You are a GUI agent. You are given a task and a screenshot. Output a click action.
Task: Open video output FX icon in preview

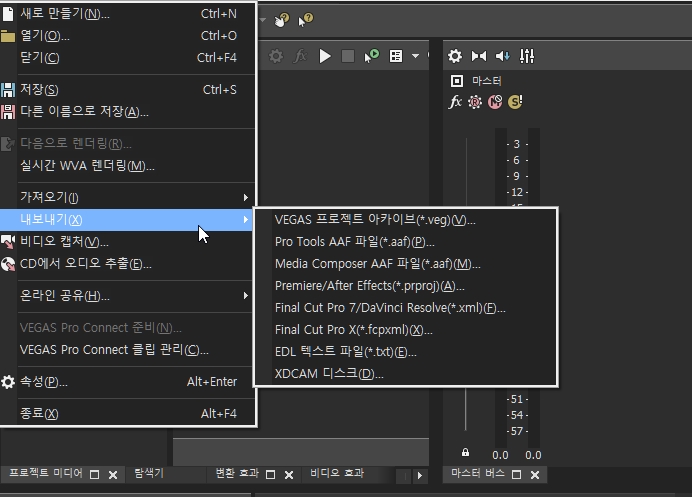300,56
